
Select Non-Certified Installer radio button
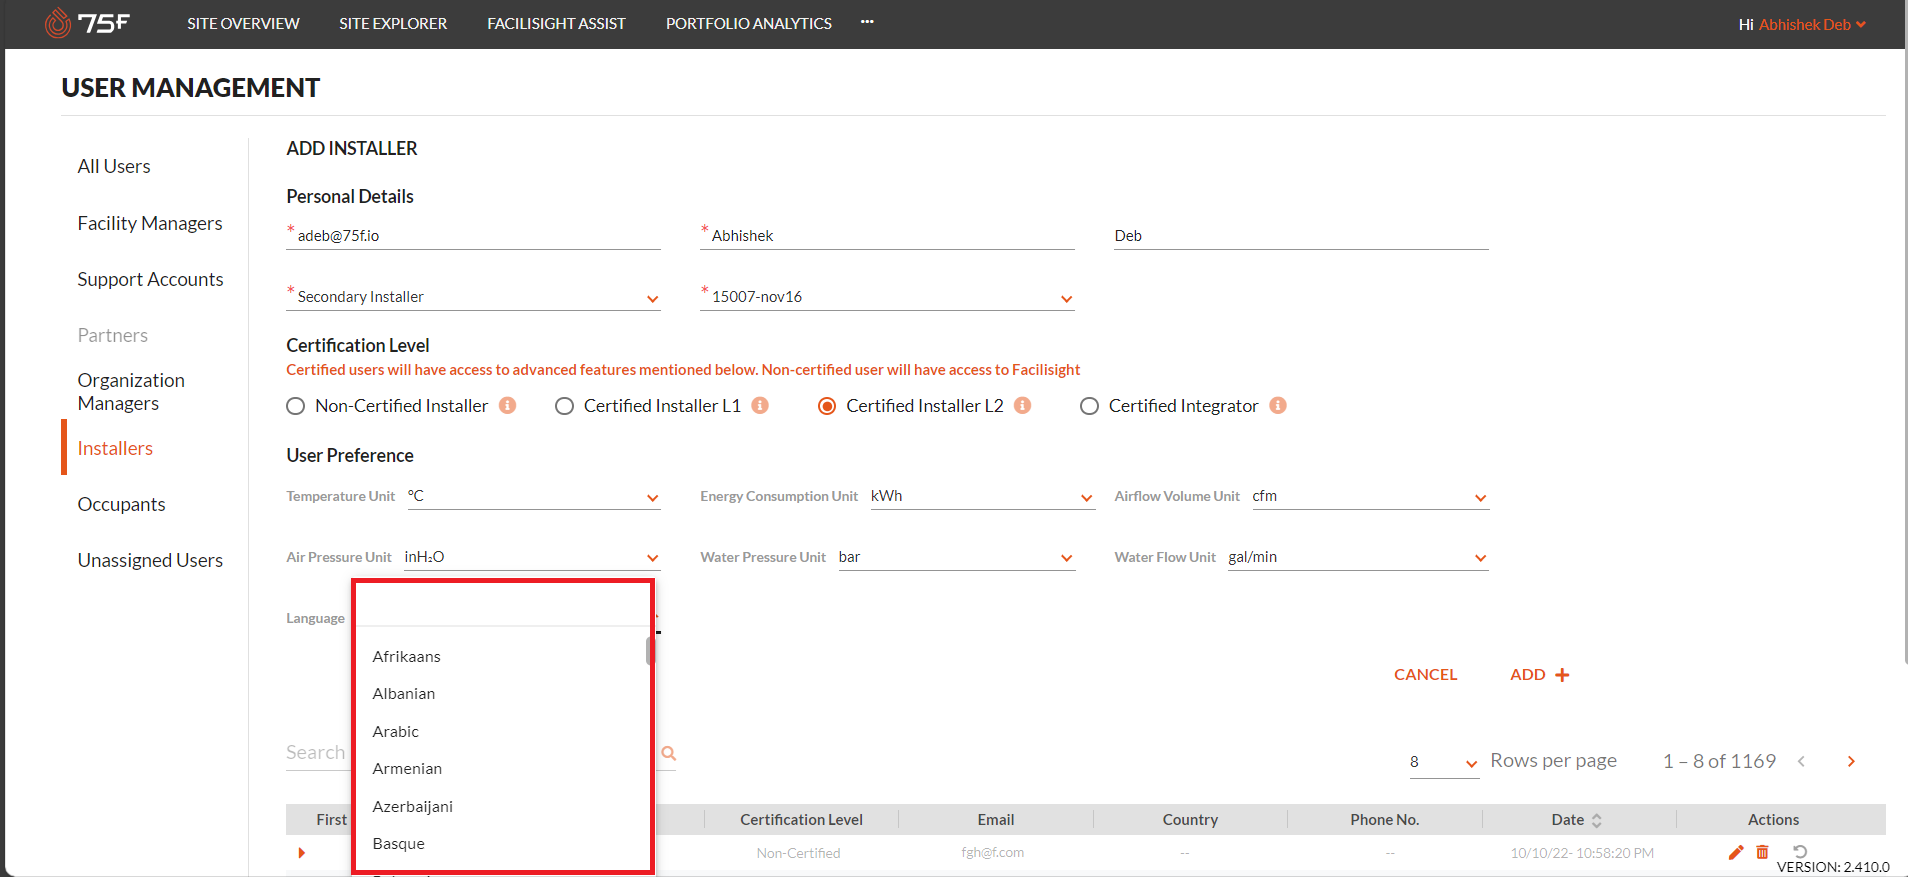tap(296, 406)
